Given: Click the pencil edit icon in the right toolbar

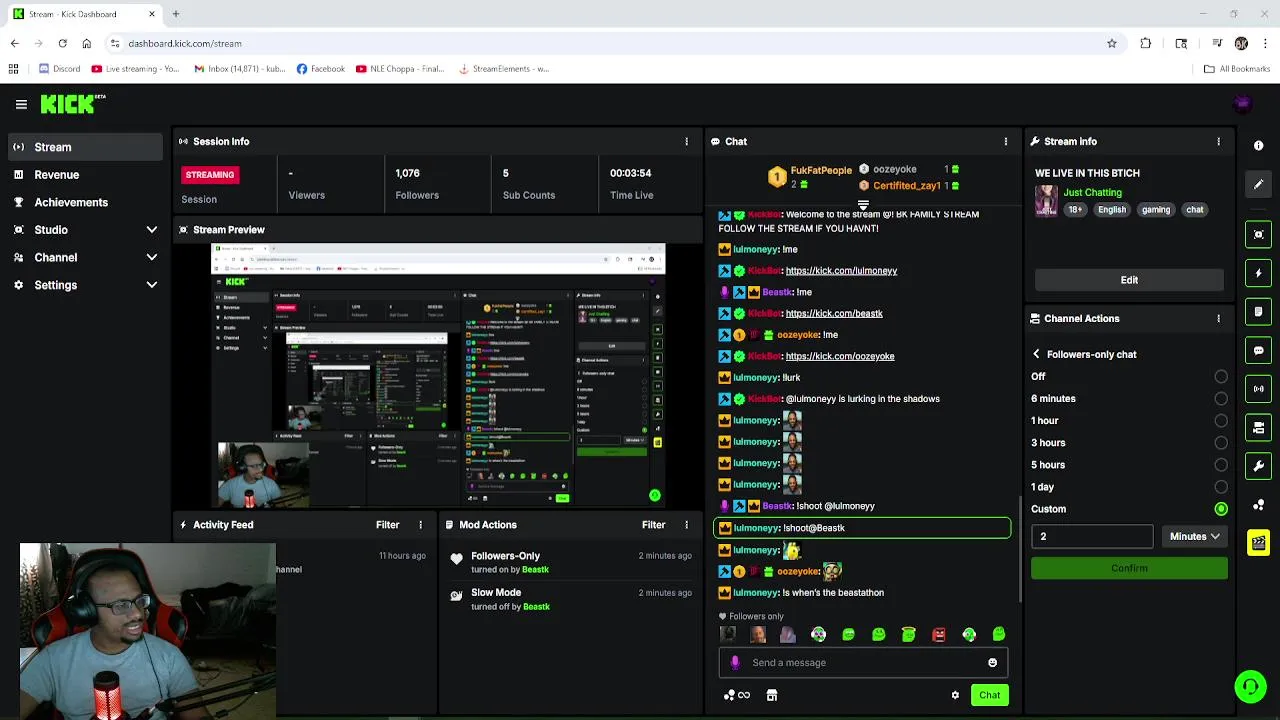Looking at the screenshot, I should click(x=1258, y=184).
